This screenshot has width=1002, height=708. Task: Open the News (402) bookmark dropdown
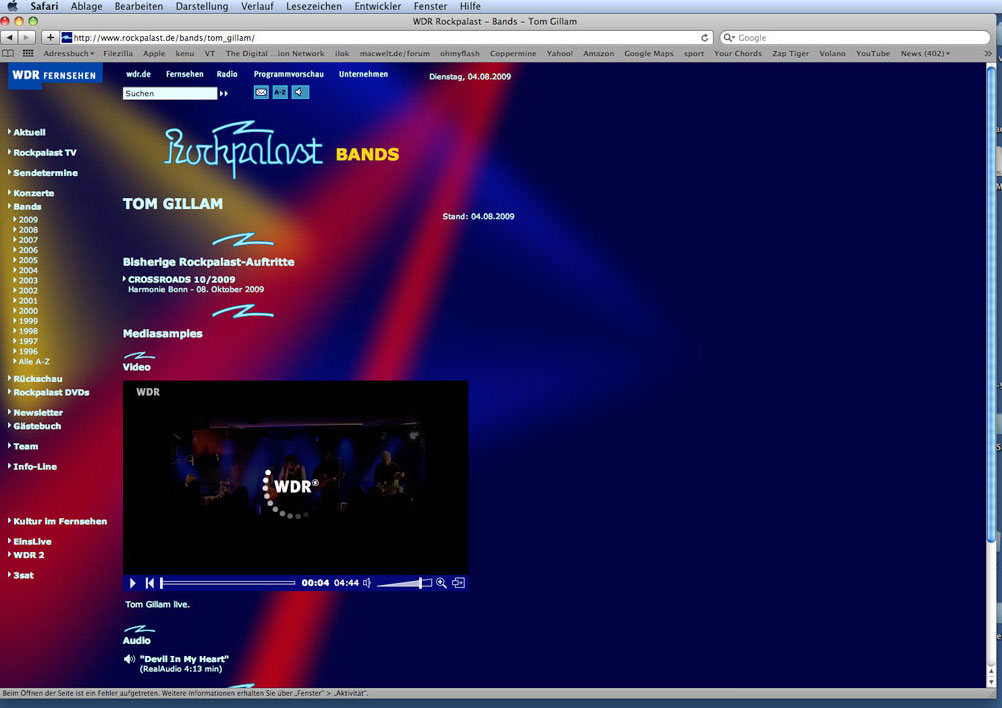[925, 54]
